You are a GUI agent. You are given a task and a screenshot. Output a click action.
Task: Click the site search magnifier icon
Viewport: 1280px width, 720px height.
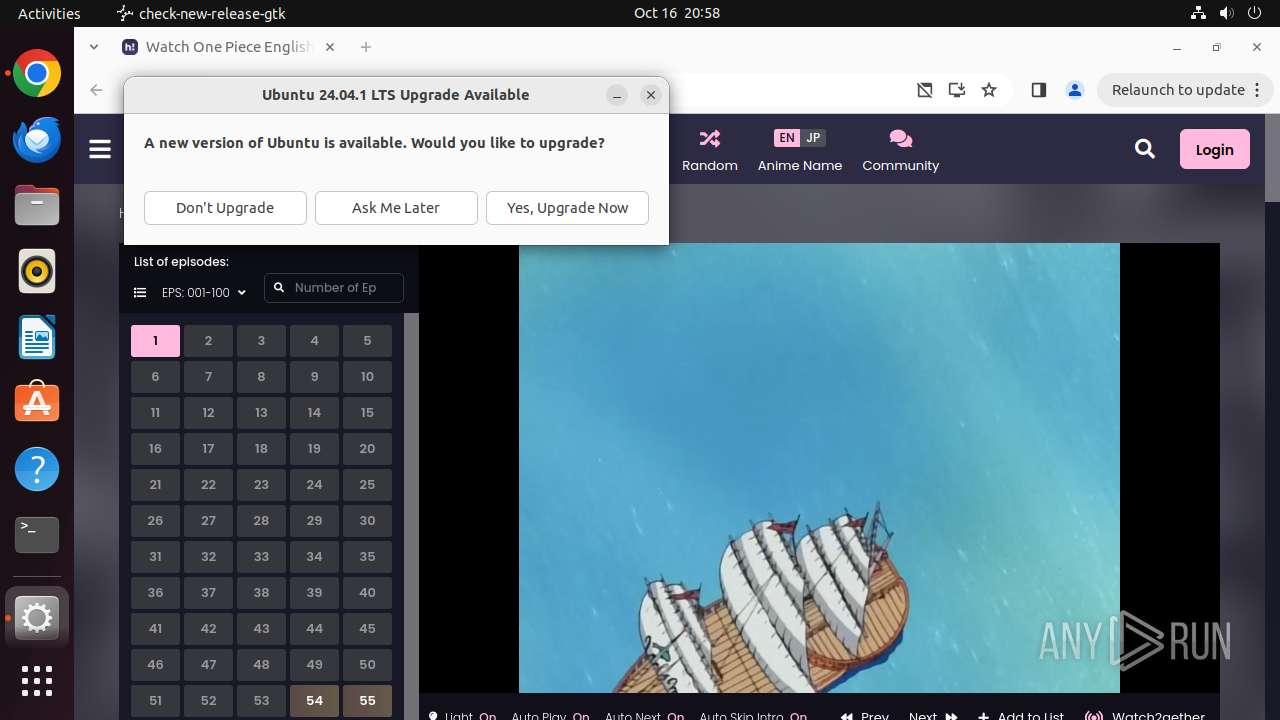click(x=1145, y=149)
